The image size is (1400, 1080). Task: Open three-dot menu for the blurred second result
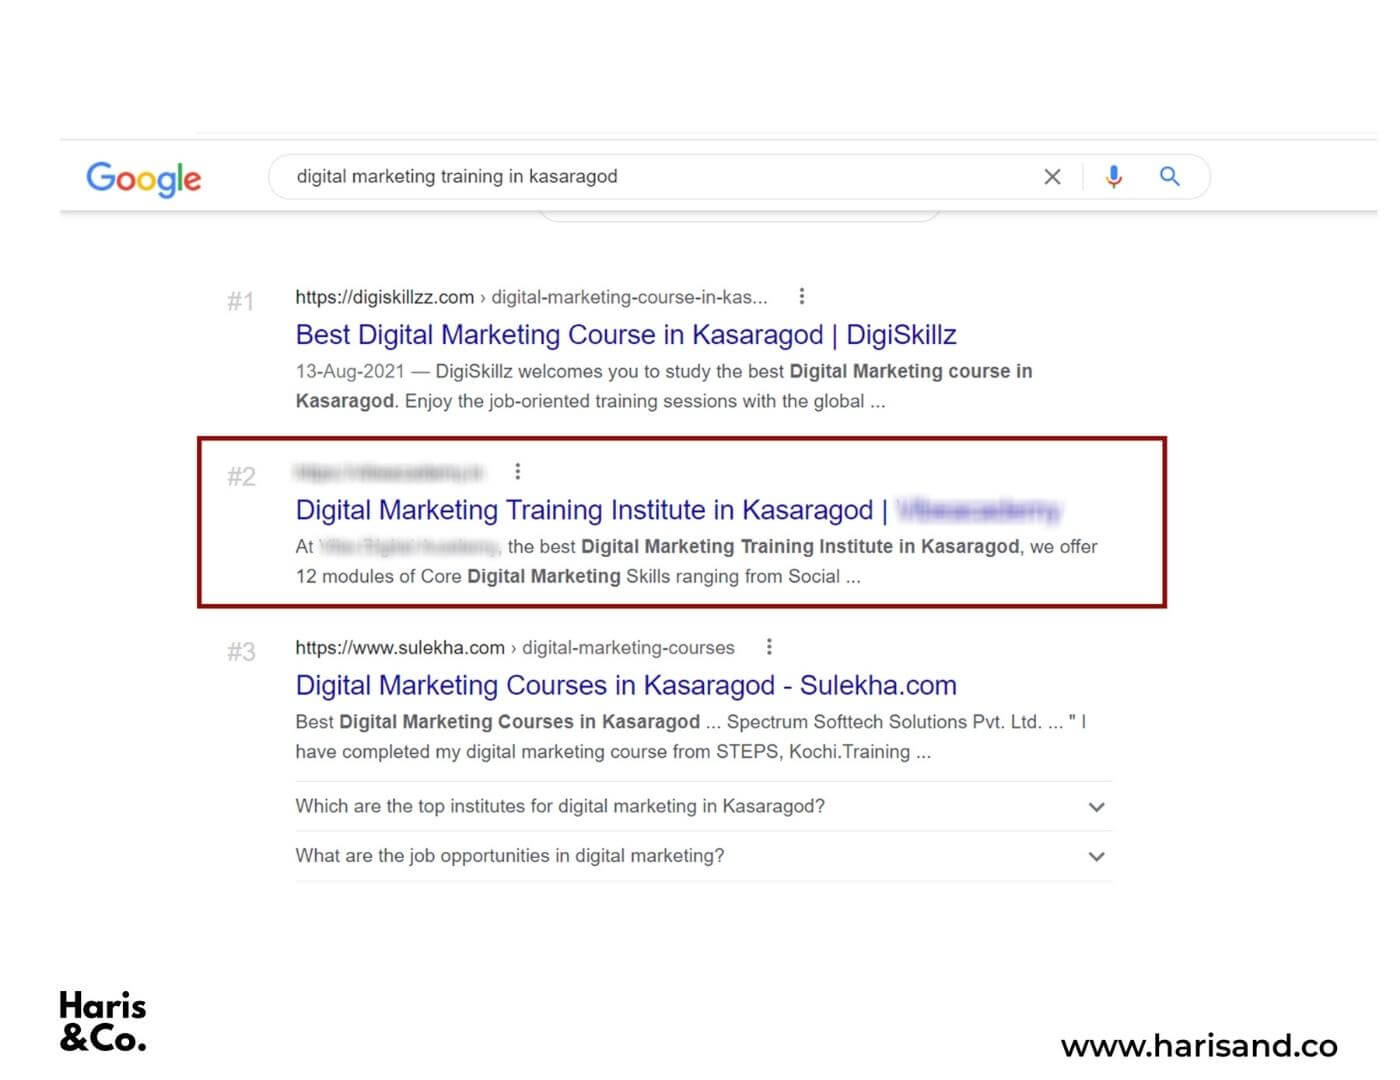pyautogui.click(x=517, y=471)
